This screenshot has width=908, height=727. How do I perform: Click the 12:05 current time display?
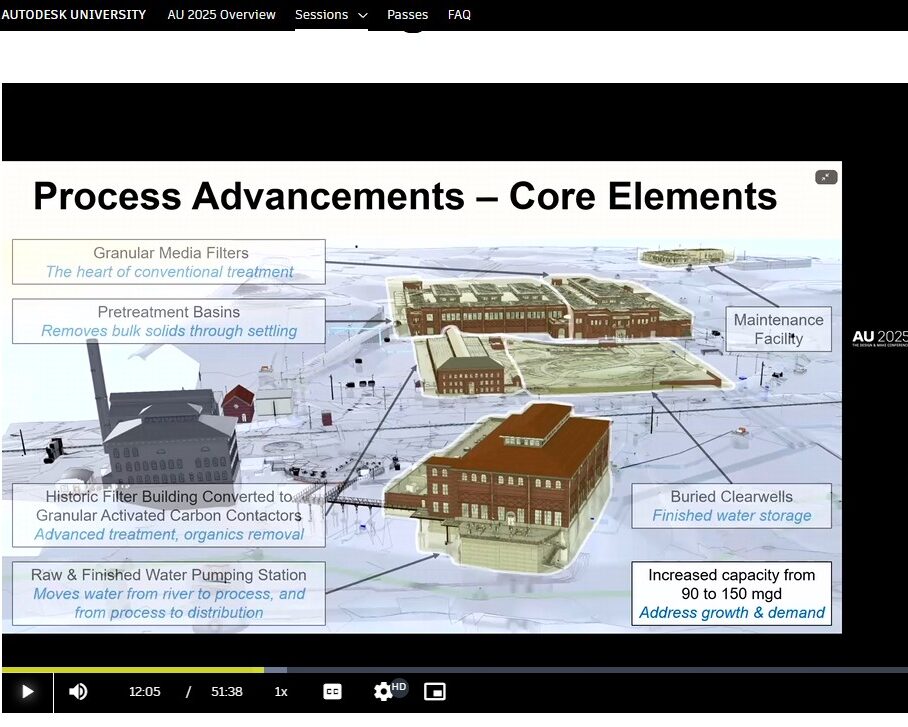(x=144, y=691)
